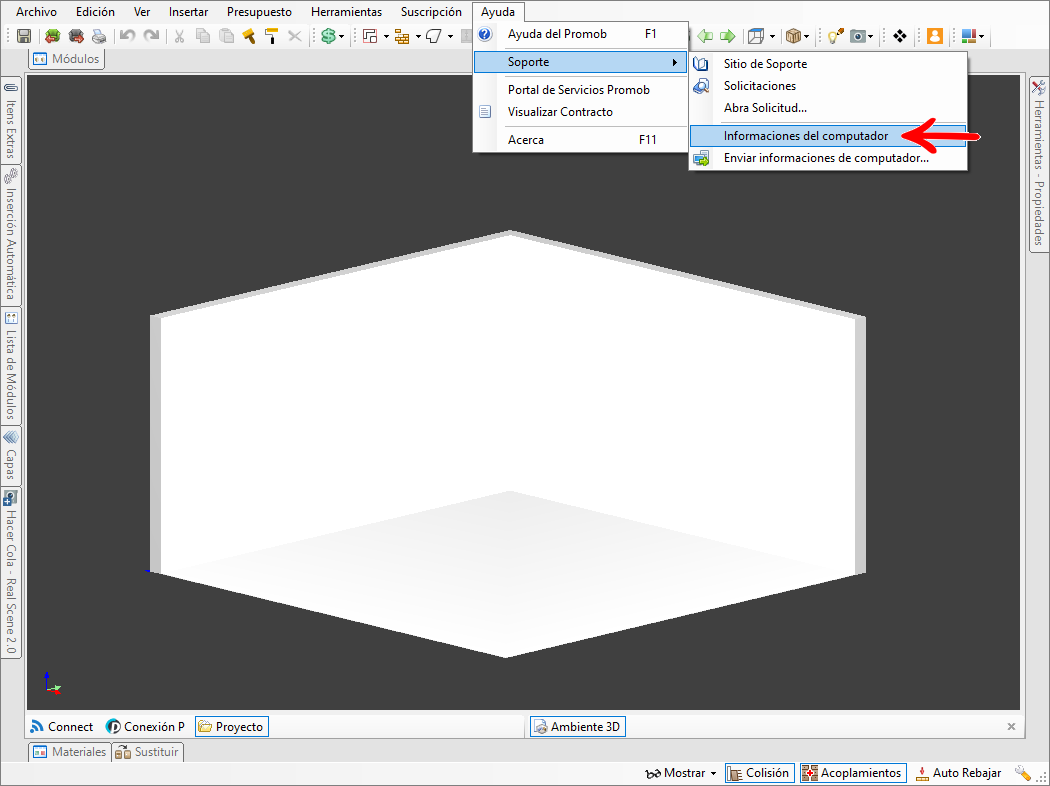Expand the white shape tool dropdown arrow

[450, 36]
